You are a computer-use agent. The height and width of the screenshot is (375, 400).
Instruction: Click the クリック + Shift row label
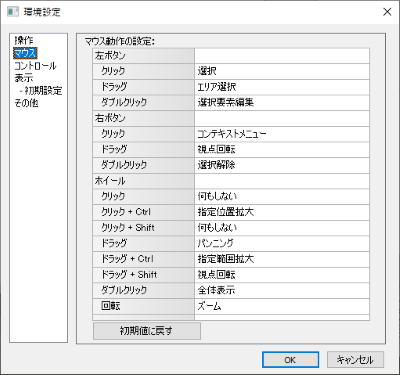coord(128,228)
